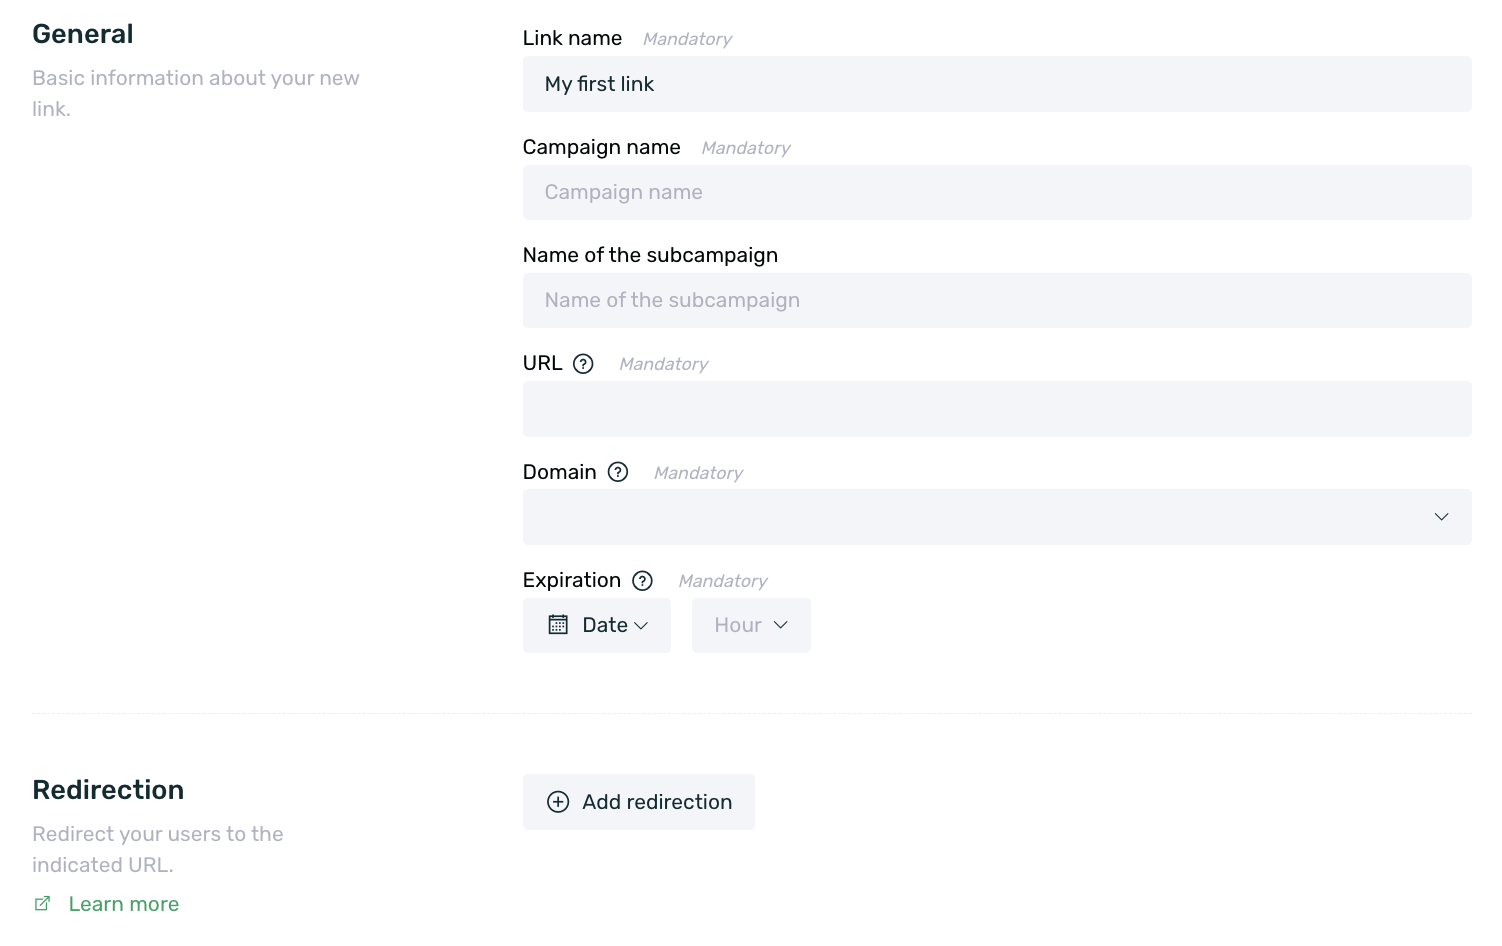Click the Domain help question-mark icon
Screen dimensions: 1502x946
coord(618,472)
